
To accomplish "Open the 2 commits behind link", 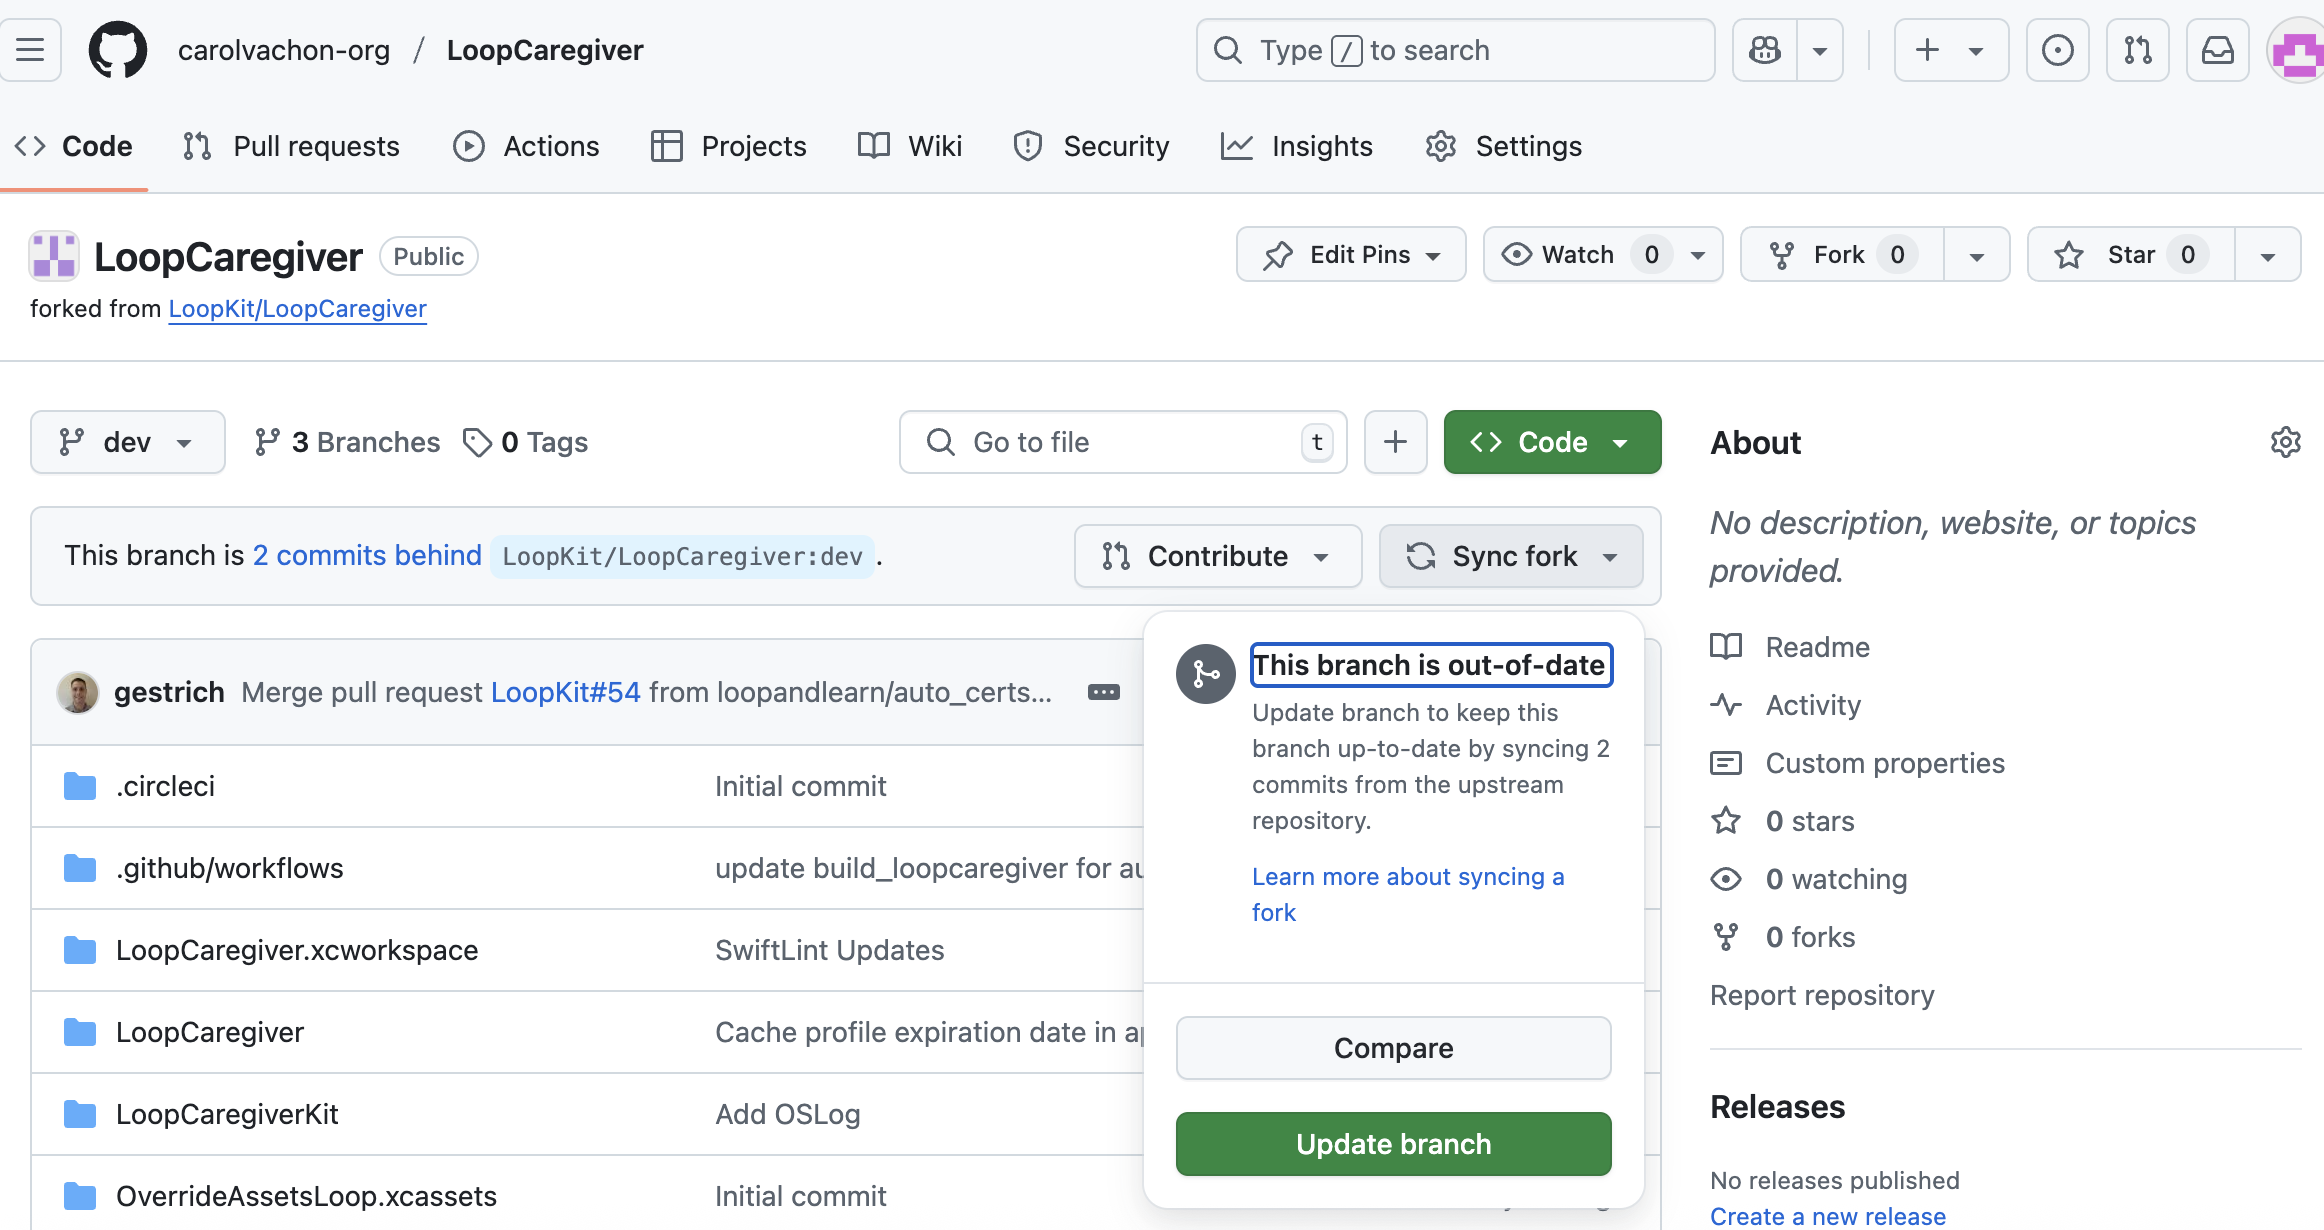I will click(367, 556).
